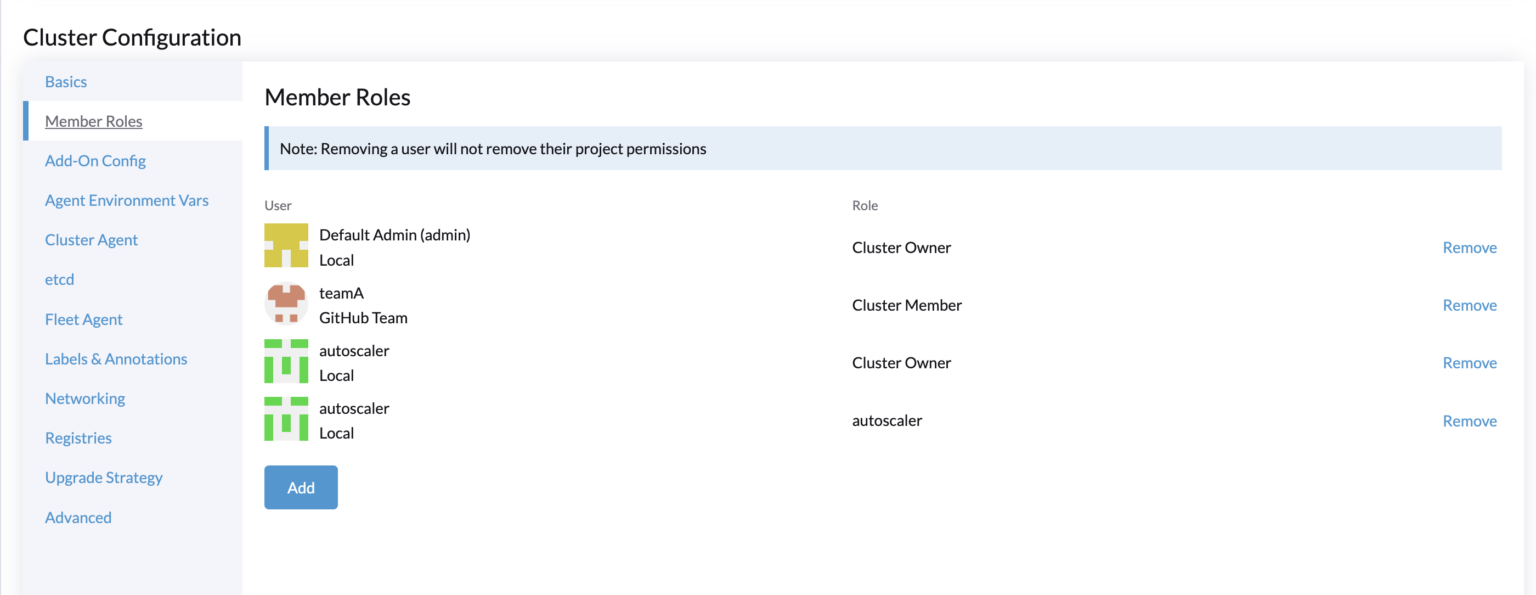Viewport: 1536px width, 595px height.
Task: Open the Basics tab
Action: coord(66,82)
